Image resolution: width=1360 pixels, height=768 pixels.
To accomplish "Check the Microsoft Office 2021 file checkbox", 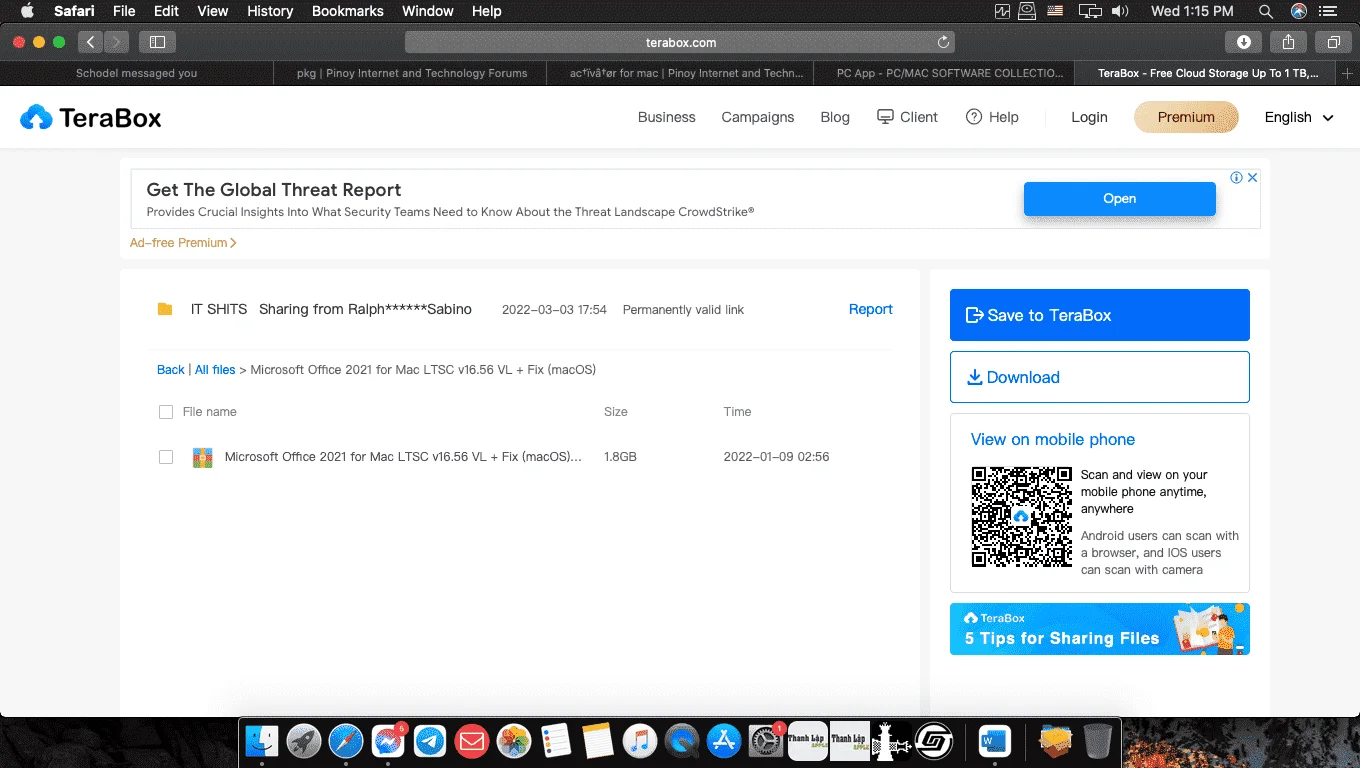I will pos(166,457).
